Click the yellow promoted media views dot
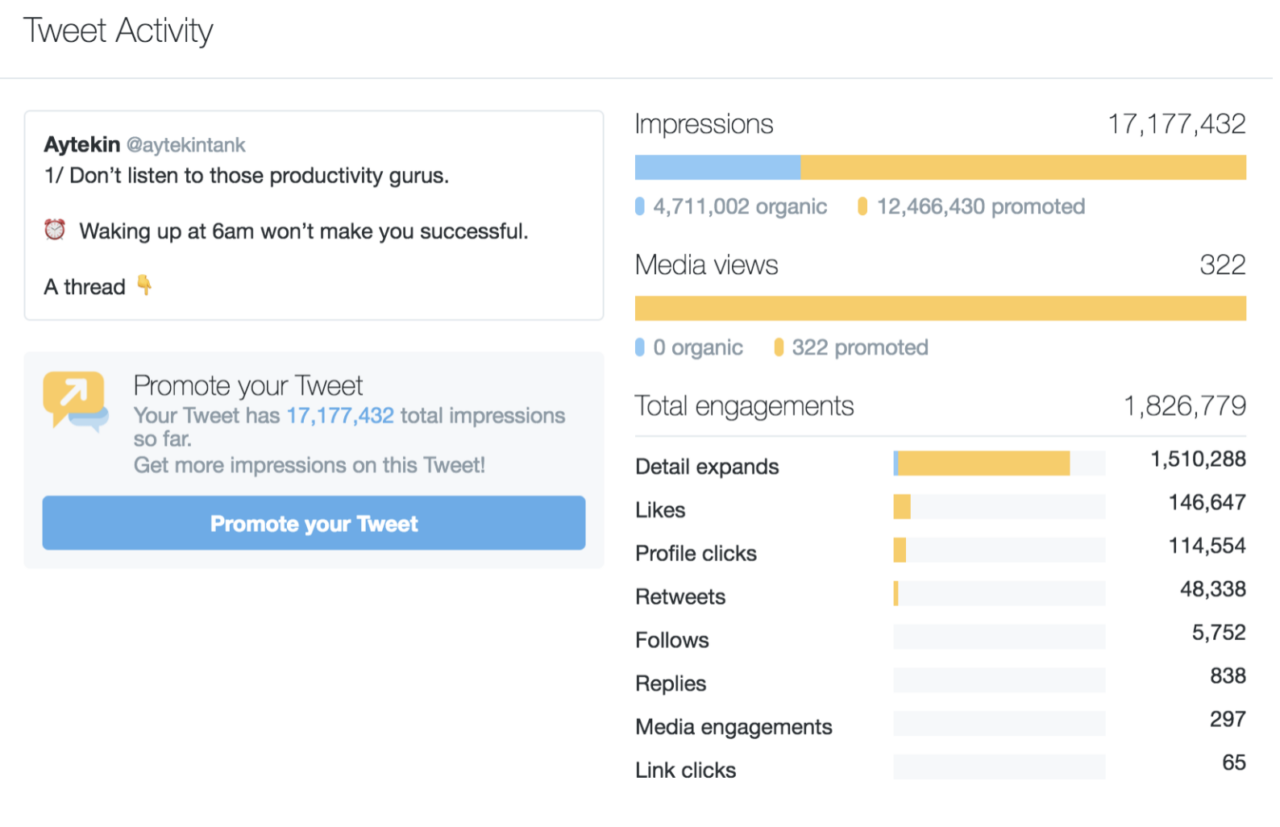The width and height of the screenshot is (1280, 827). 779,348
